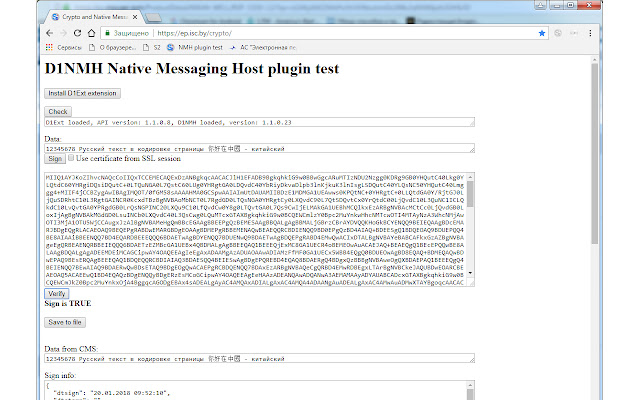
Task: Select the Crypto and Native Mess tab
Action: click(x=92, y=17)
